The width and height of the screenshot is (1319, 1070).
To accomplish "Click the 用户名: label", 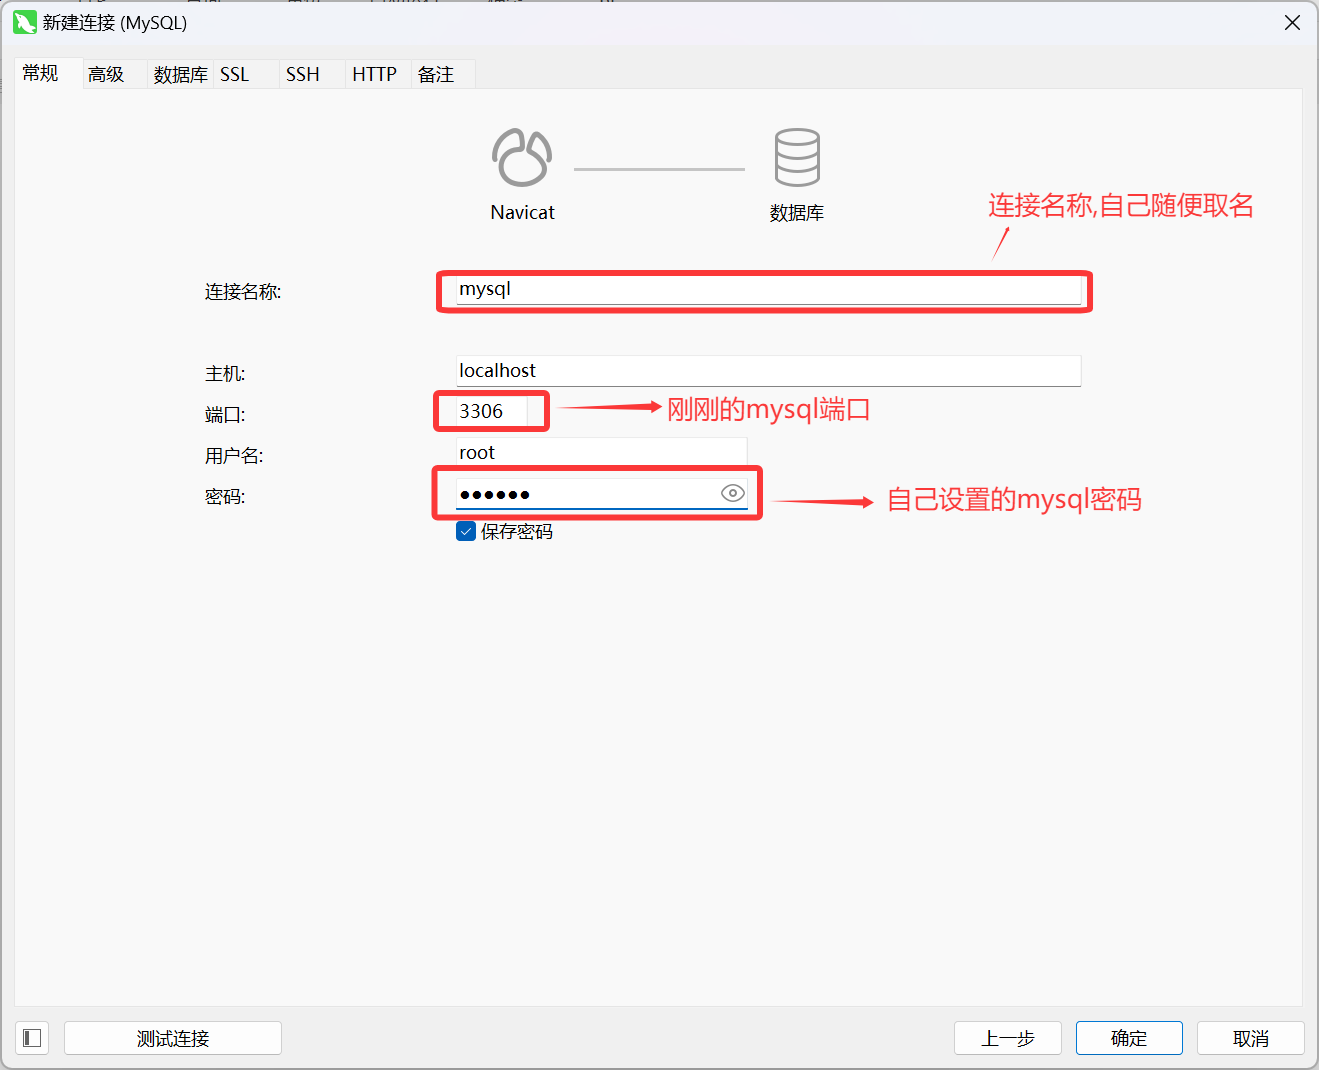I will [x=234, y=456].
